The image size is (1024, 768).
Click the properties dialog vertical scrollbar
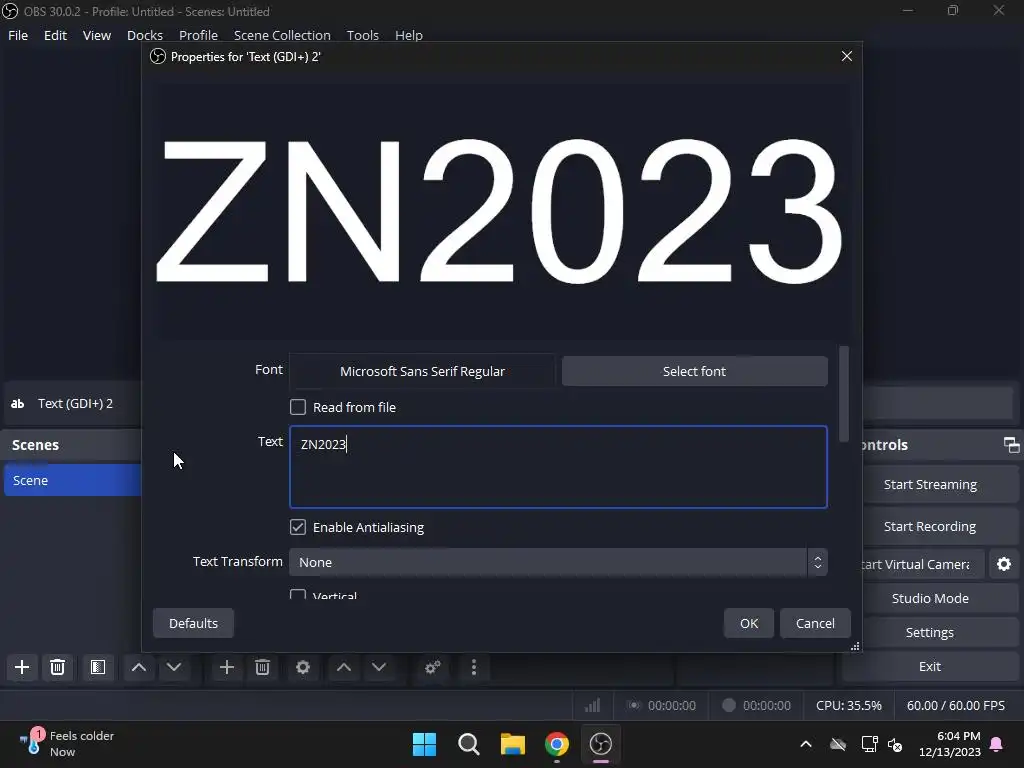pos(844,394)
